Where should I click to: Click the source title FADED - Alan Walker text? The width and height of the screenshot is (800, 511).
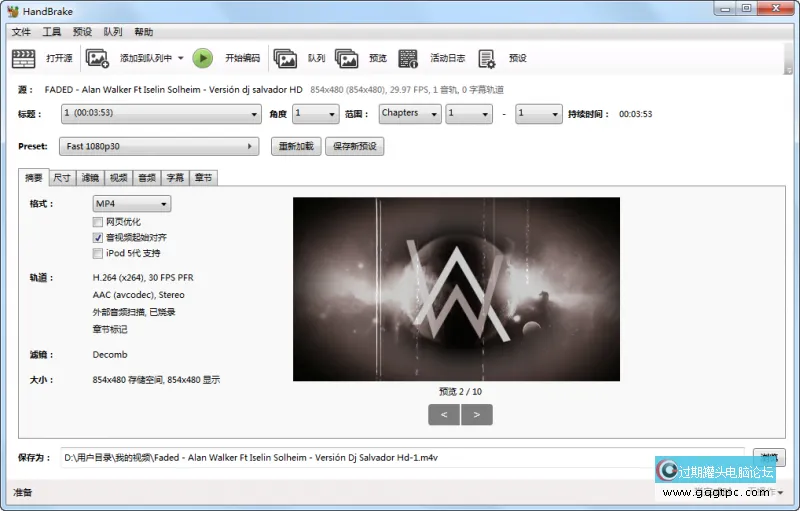coord(173,90)
